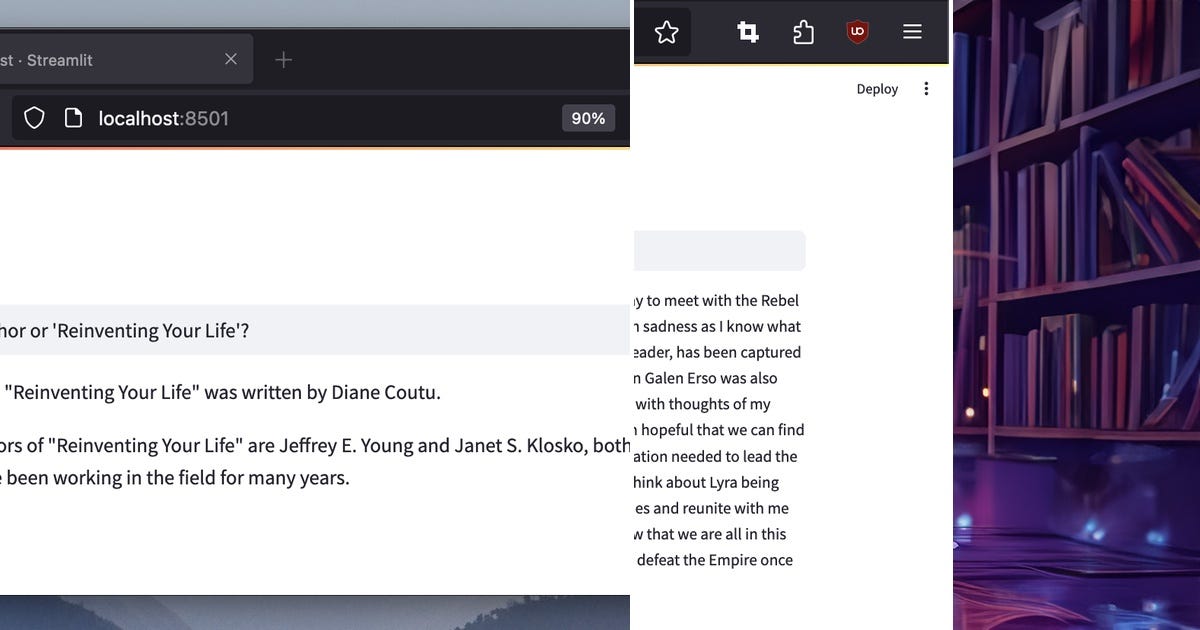Bookmark this page with the star icon
The width and height of the screenshot is (1200, 630).
pyautogui.click(x=666, y=31)
